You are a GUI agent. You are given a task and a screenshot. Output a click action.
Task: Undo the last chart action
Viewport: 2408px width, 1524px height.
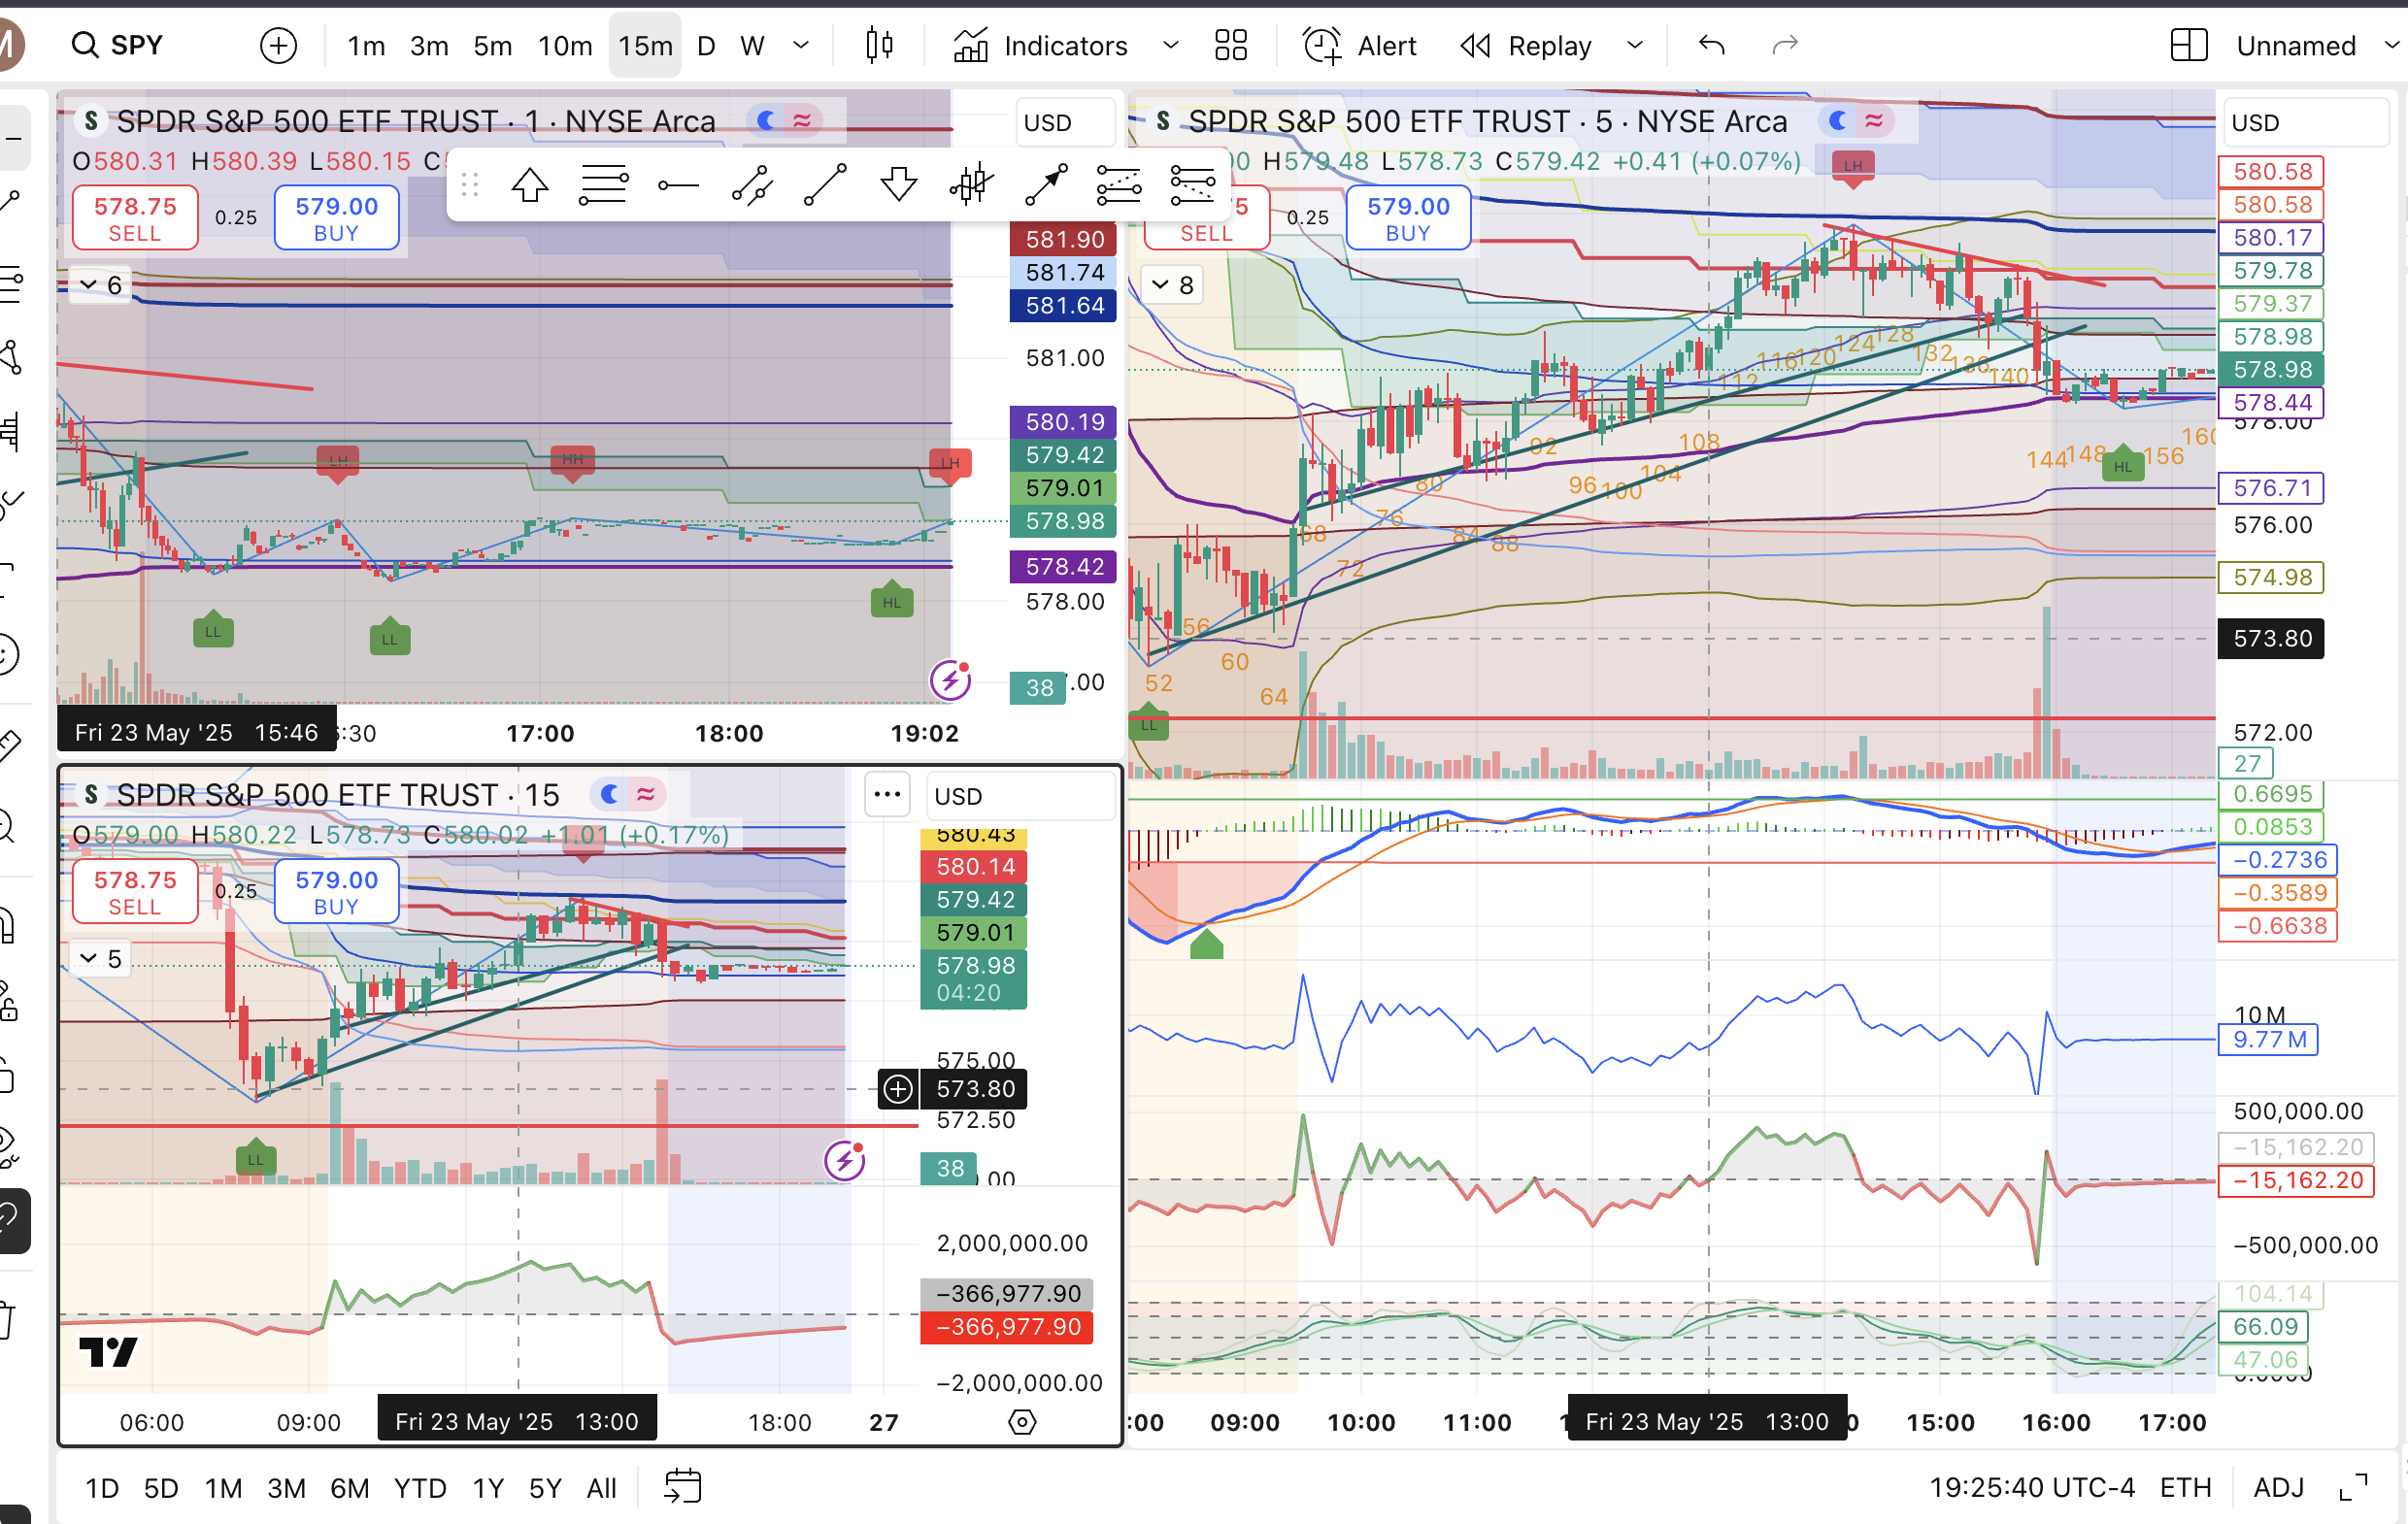click(x=1711, y=45)
